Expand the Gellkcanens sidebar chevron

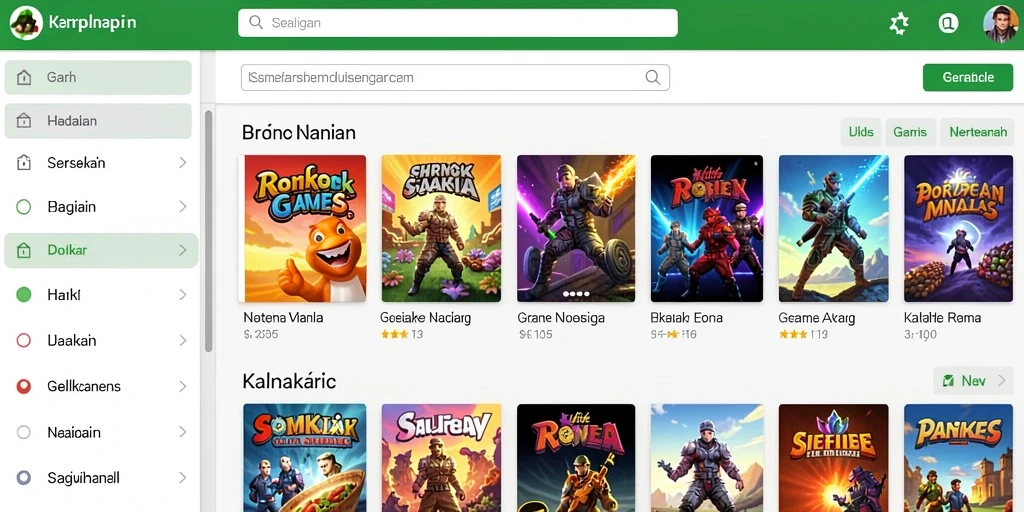pyautogui.click(x=183, y=387)
